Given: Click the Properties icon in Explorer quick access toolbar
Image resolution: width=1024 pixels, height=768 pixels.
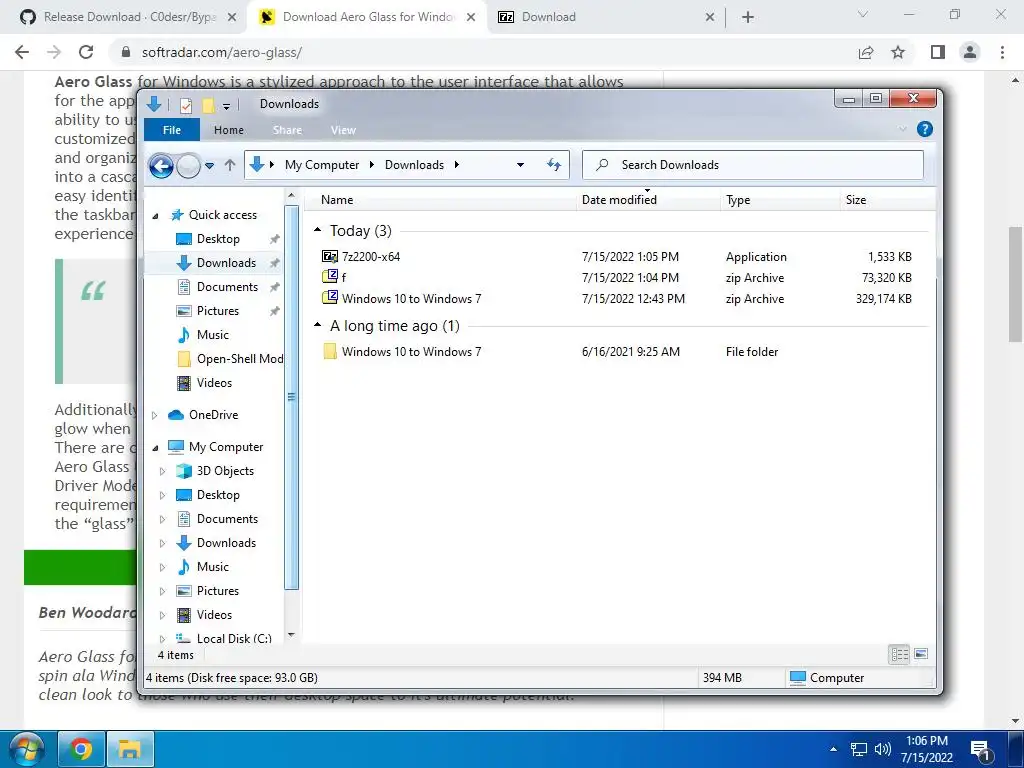Looking at the screenshot, I should point(186,104).
